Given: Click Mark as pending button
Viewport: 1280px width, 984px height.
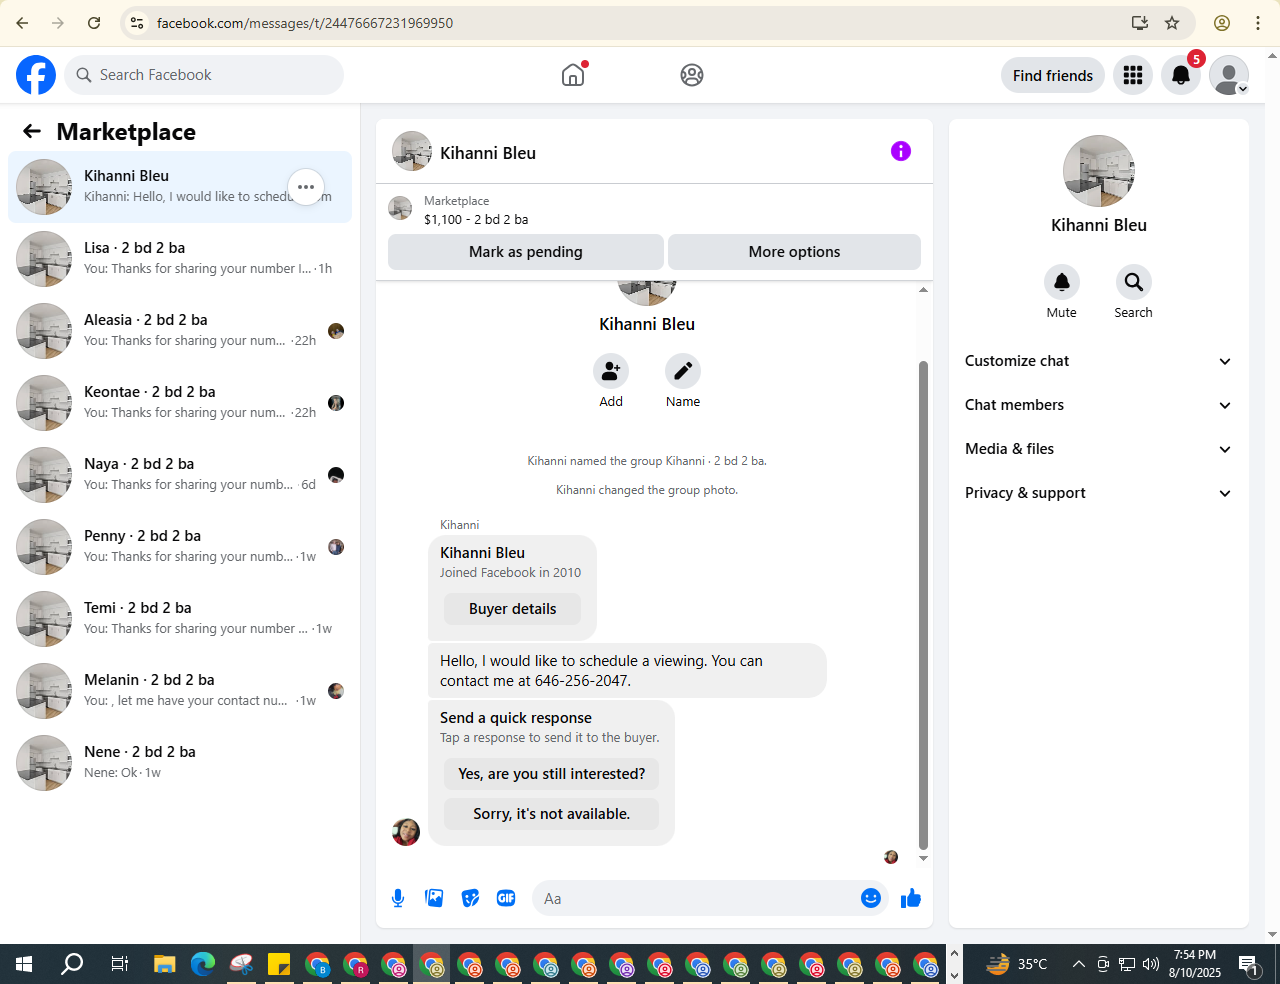Looking at the screenshot, I should tap(526, 252).
